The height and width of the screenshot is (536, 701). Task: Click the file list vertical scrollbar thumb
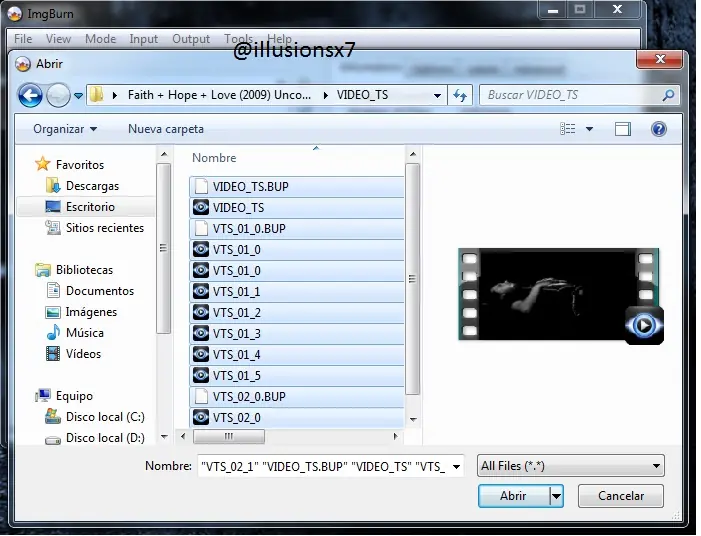(412, 279)
